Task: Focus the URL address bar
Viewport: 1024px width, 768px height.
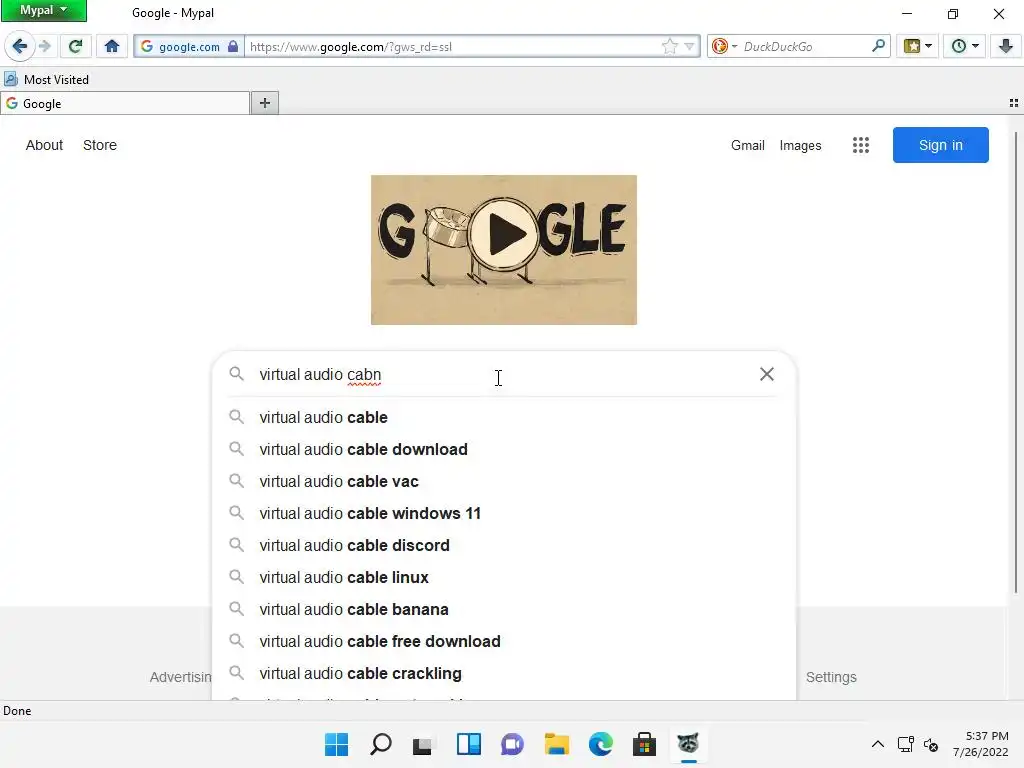Action: (453, 46)
